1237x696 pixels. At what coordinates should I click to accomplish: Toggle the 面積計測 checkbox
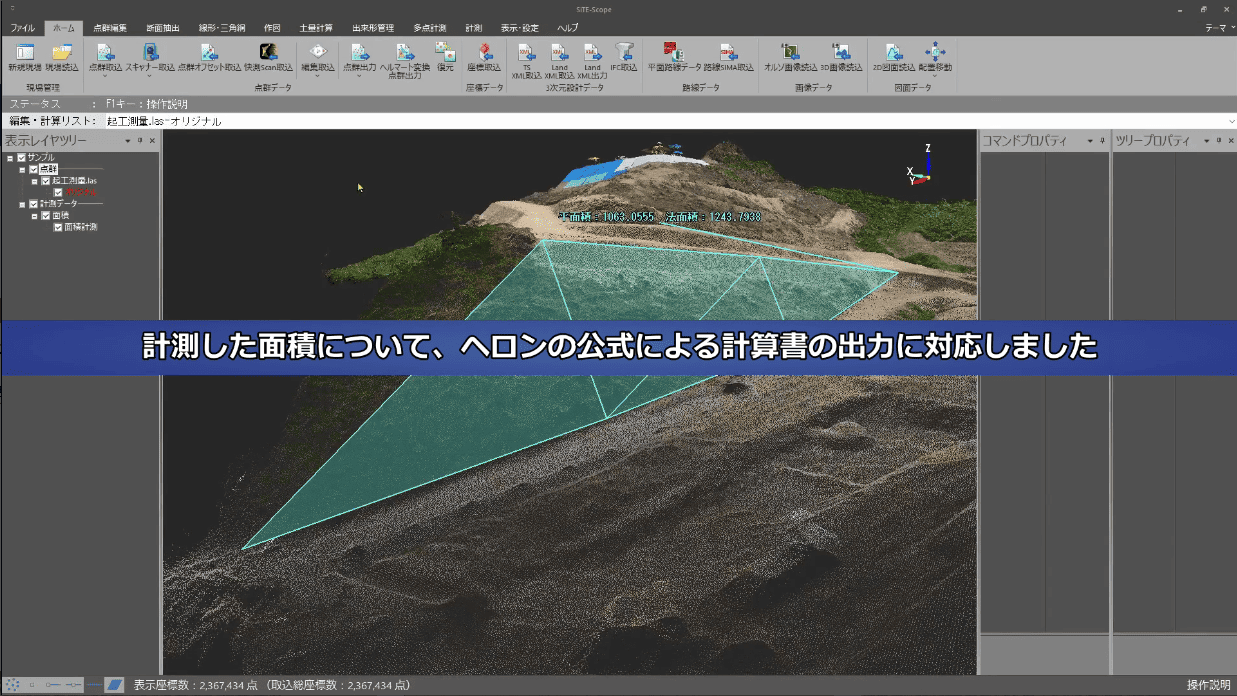coord(58,227)
